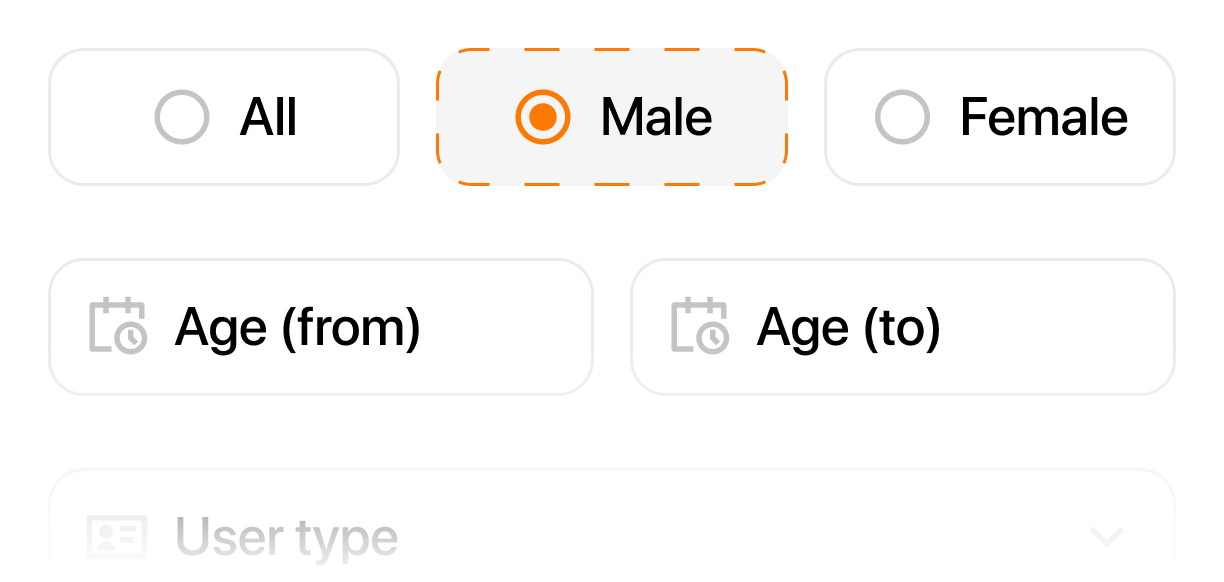
Task: Choose the dashed-outline Male option card
Action: pos(612,117)
